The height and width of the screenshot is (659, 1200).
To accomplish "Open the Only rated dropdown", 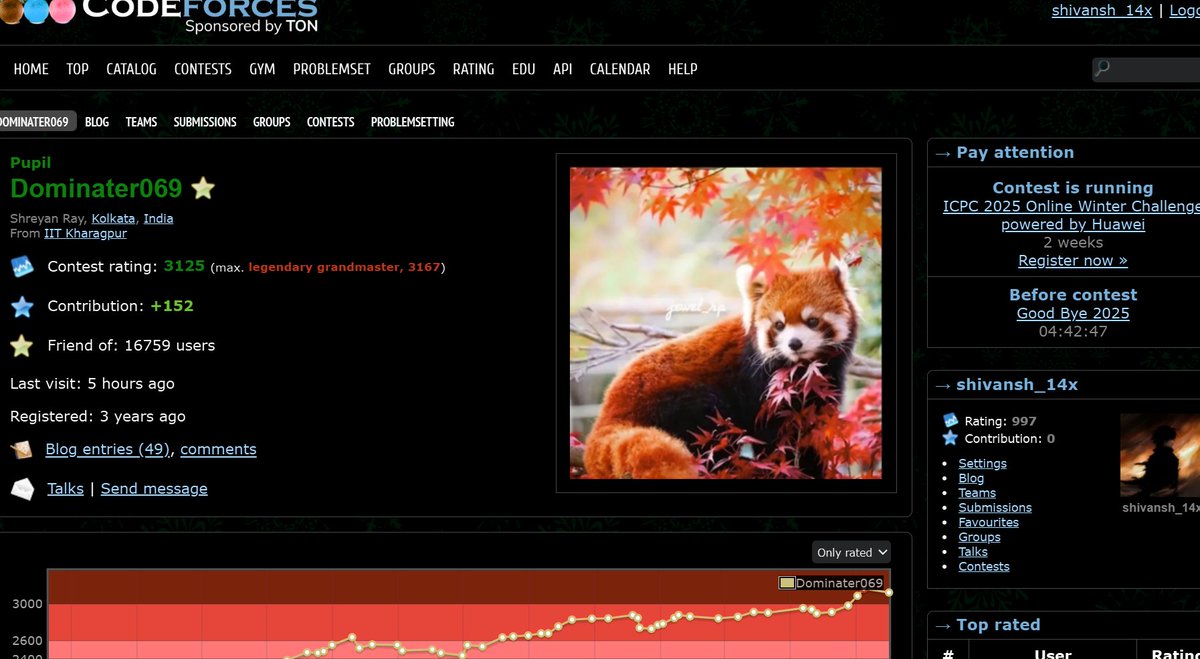I will [851, 552].
